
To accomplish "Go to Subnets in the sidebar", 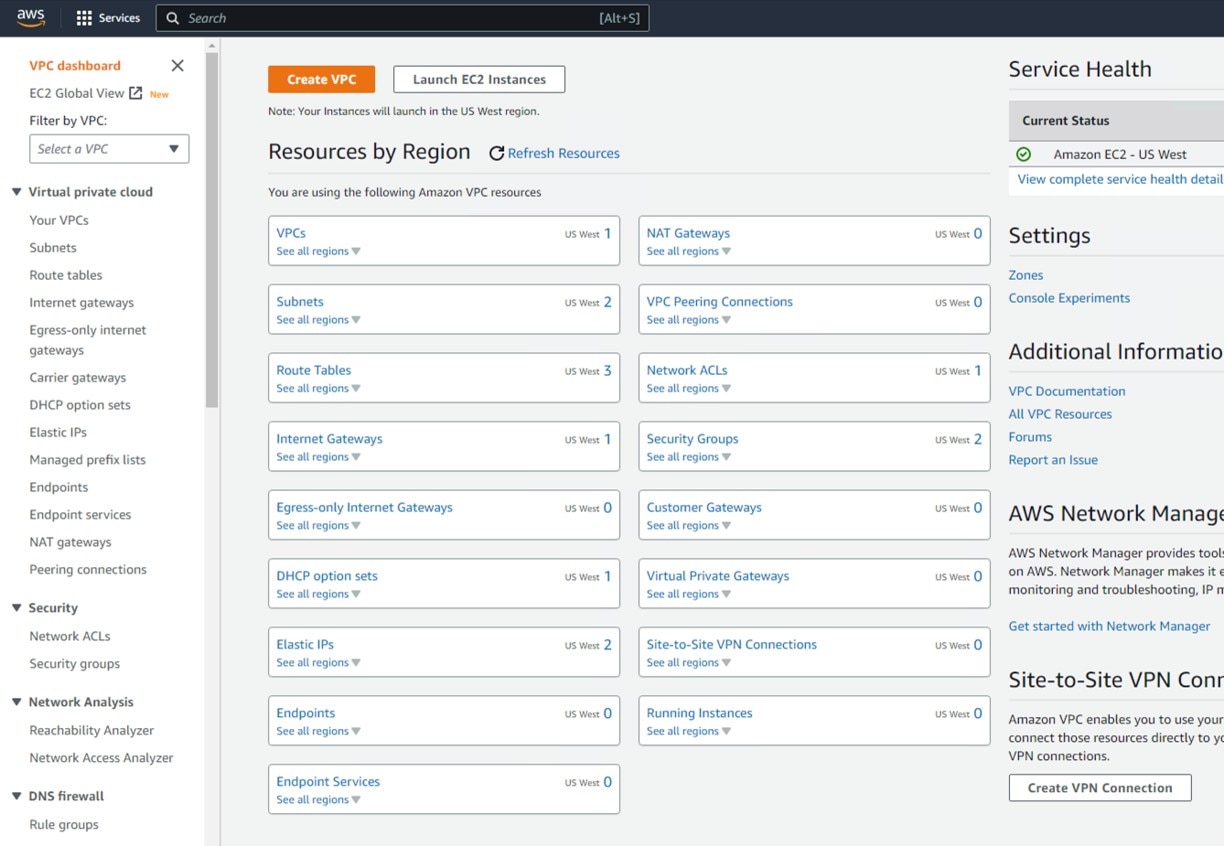I will coord(53,248).
